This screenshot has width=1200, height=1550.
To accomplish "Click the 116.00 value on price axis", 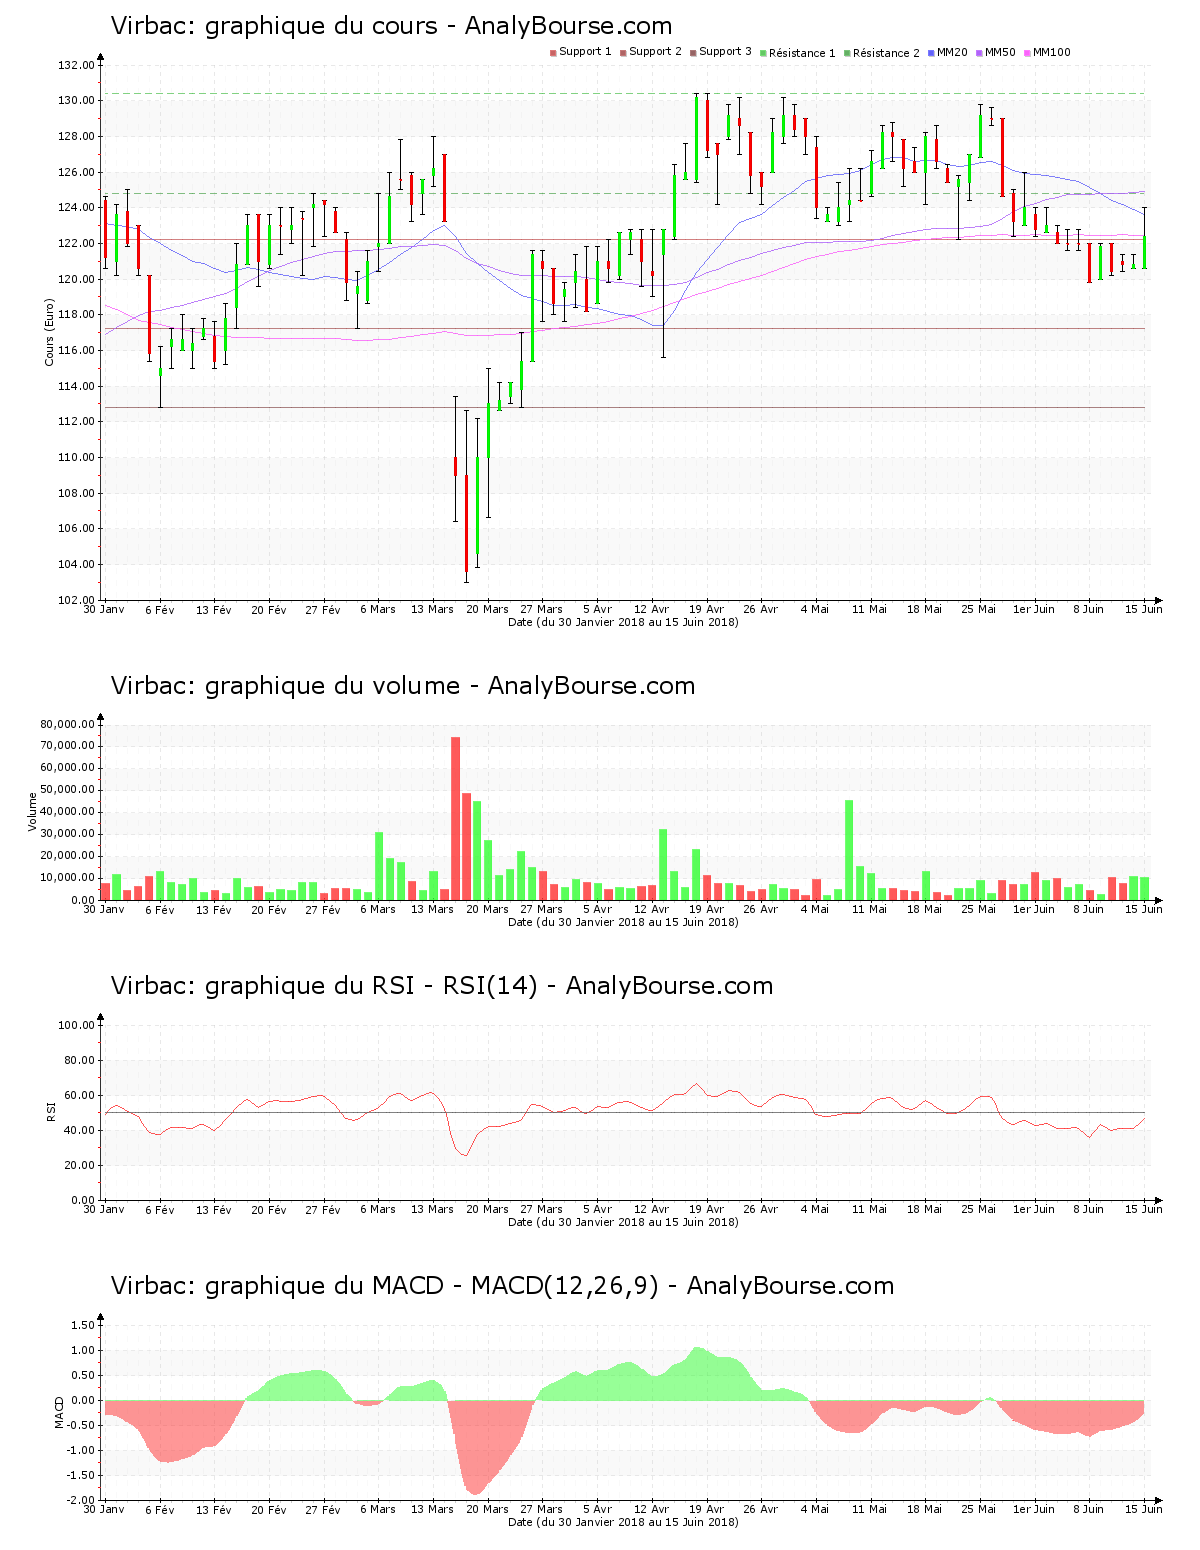I will [x=76, y=350].
